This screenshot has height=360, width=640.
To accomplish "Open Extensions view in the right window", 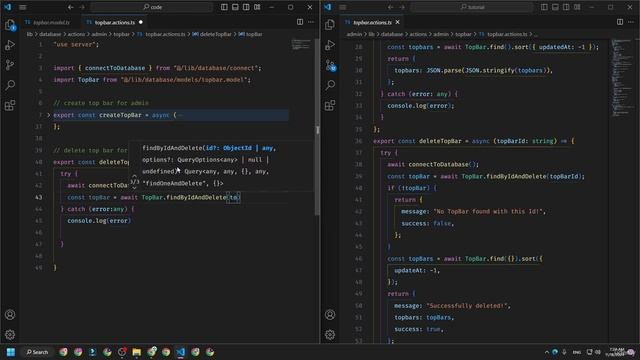I will pyautogui.click(x=330, y=105).
